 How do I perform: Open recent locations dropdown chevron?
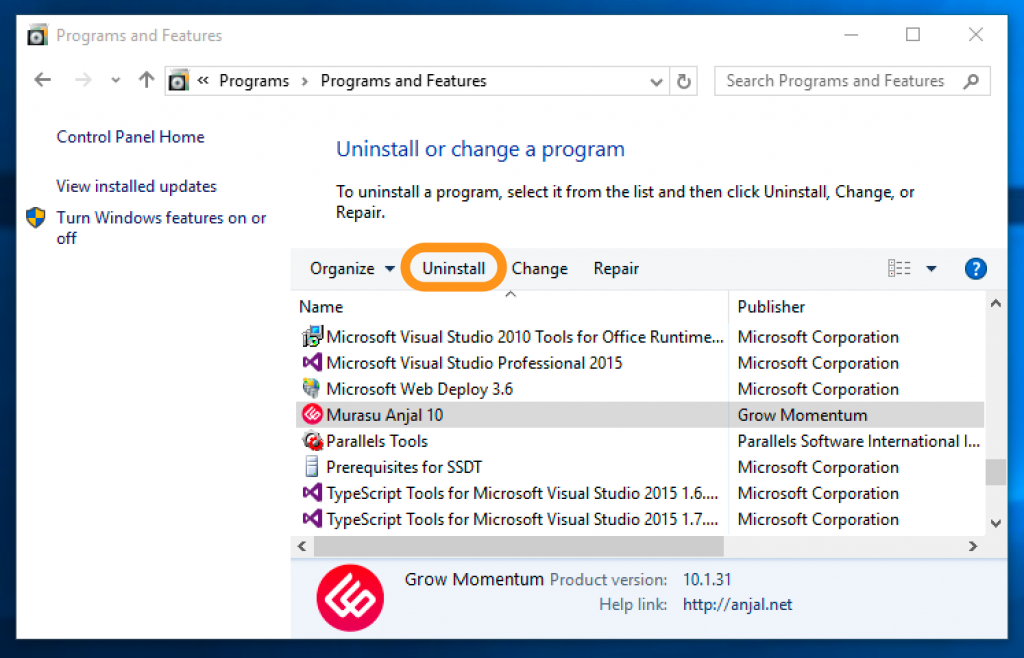(x=116, y=80)
